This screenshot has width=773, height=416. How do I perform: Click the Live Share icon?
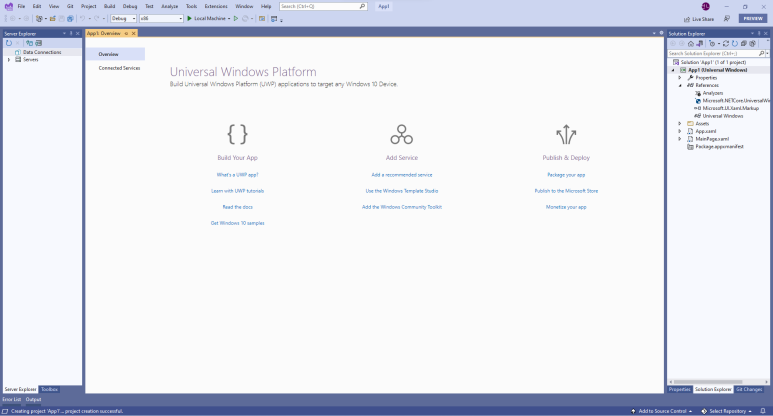687,19
